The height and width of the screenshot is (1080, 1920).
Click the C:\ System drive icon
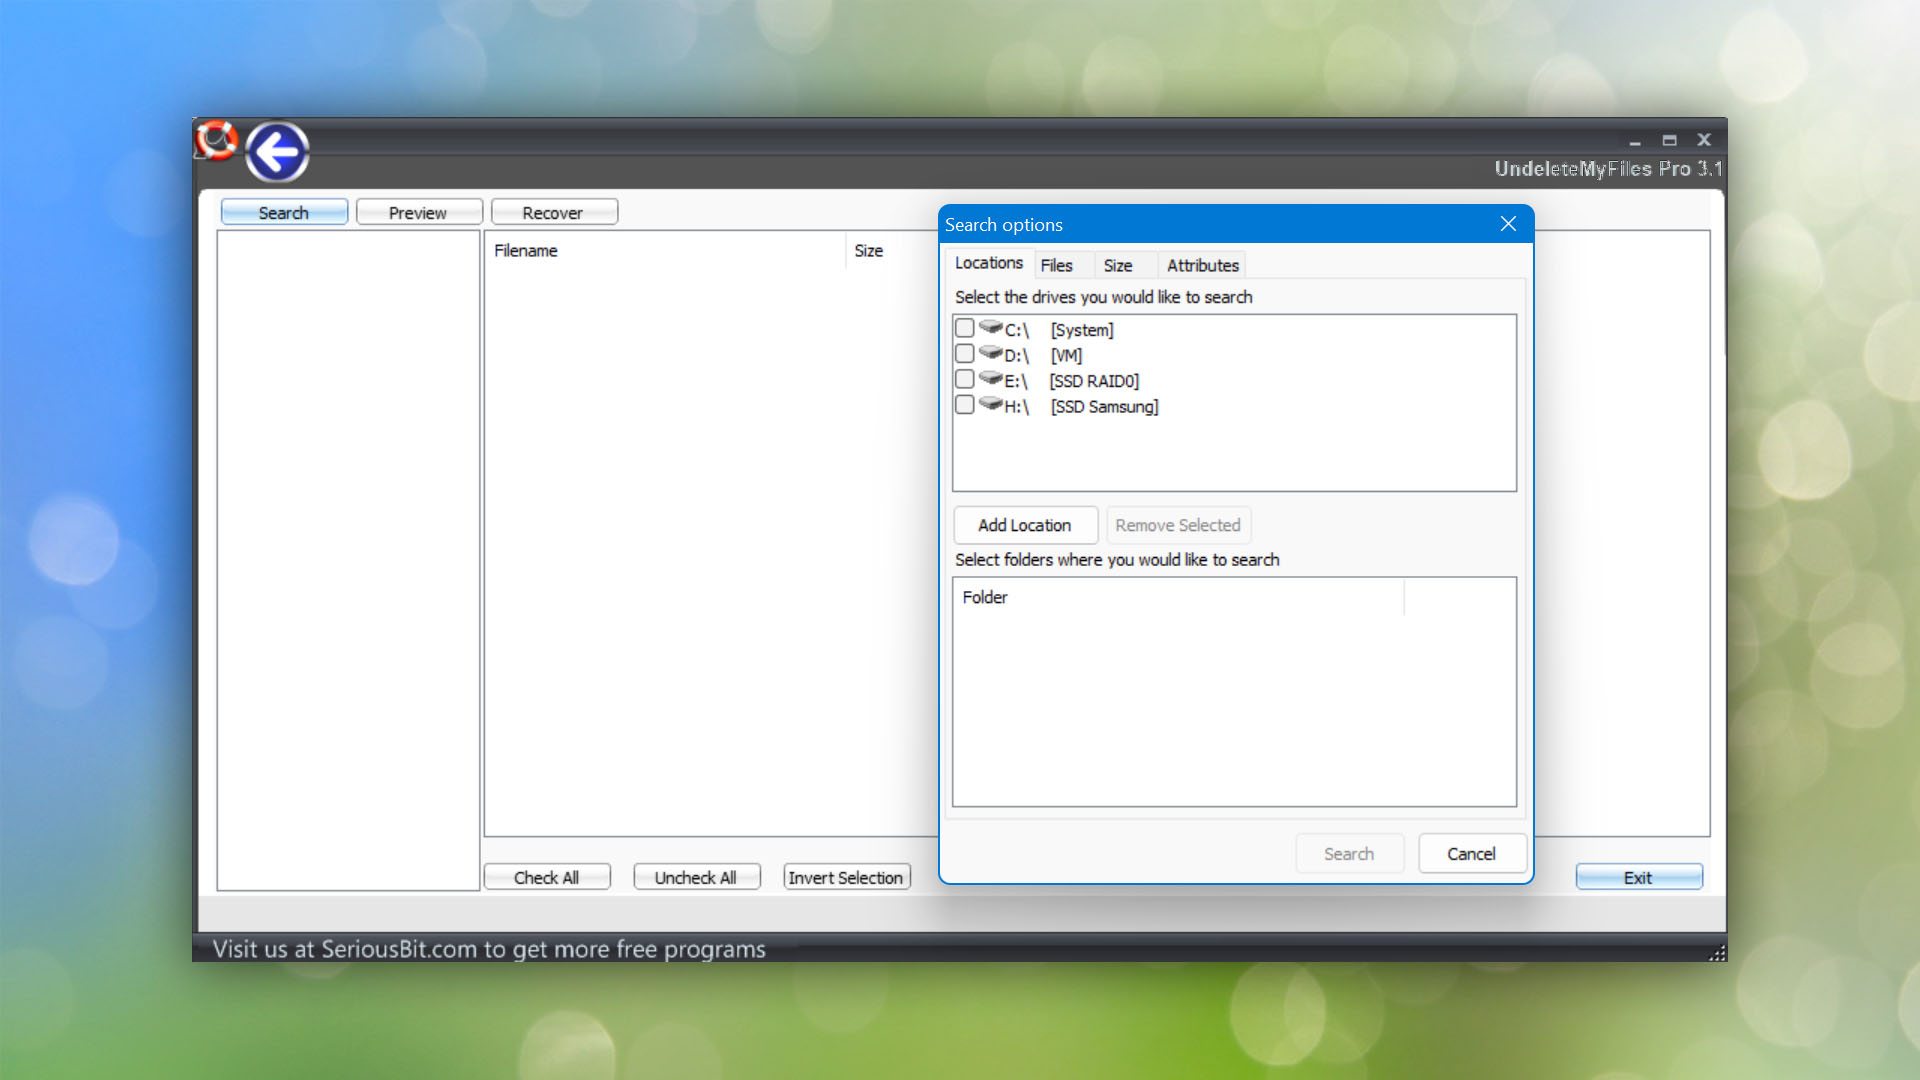click(x=990, y=328)
